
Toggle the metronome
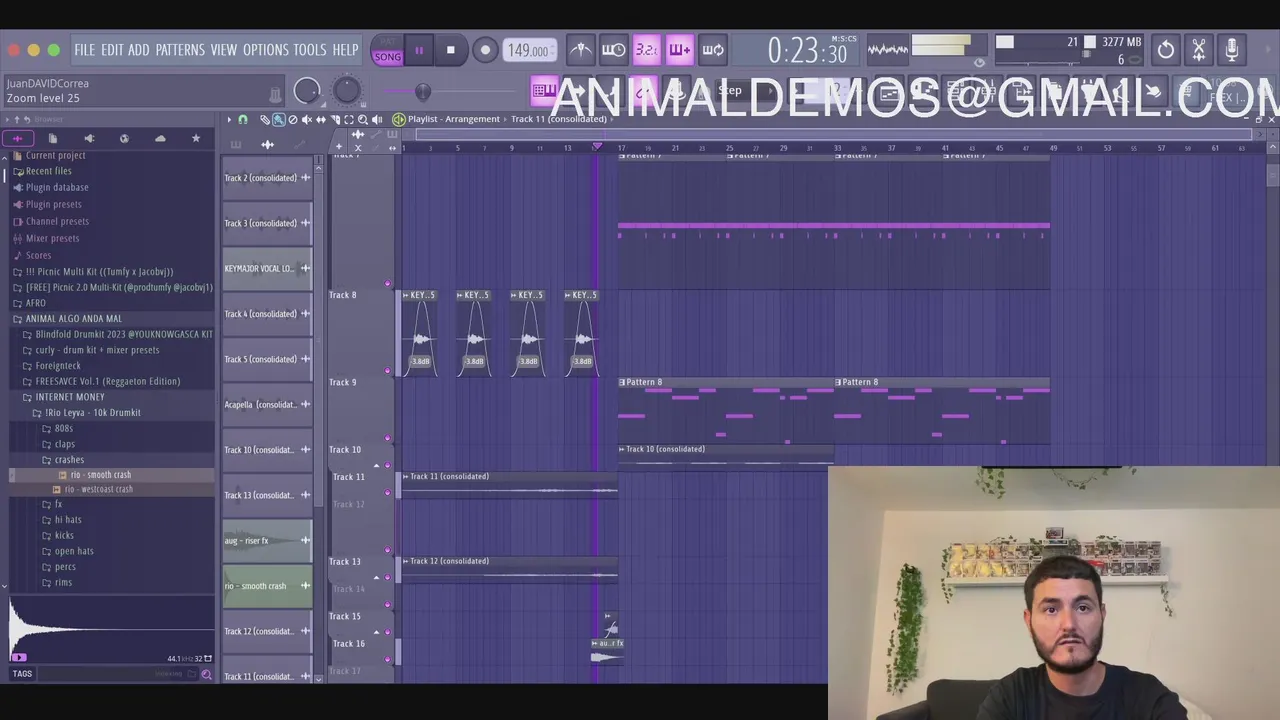pos(581,50)
